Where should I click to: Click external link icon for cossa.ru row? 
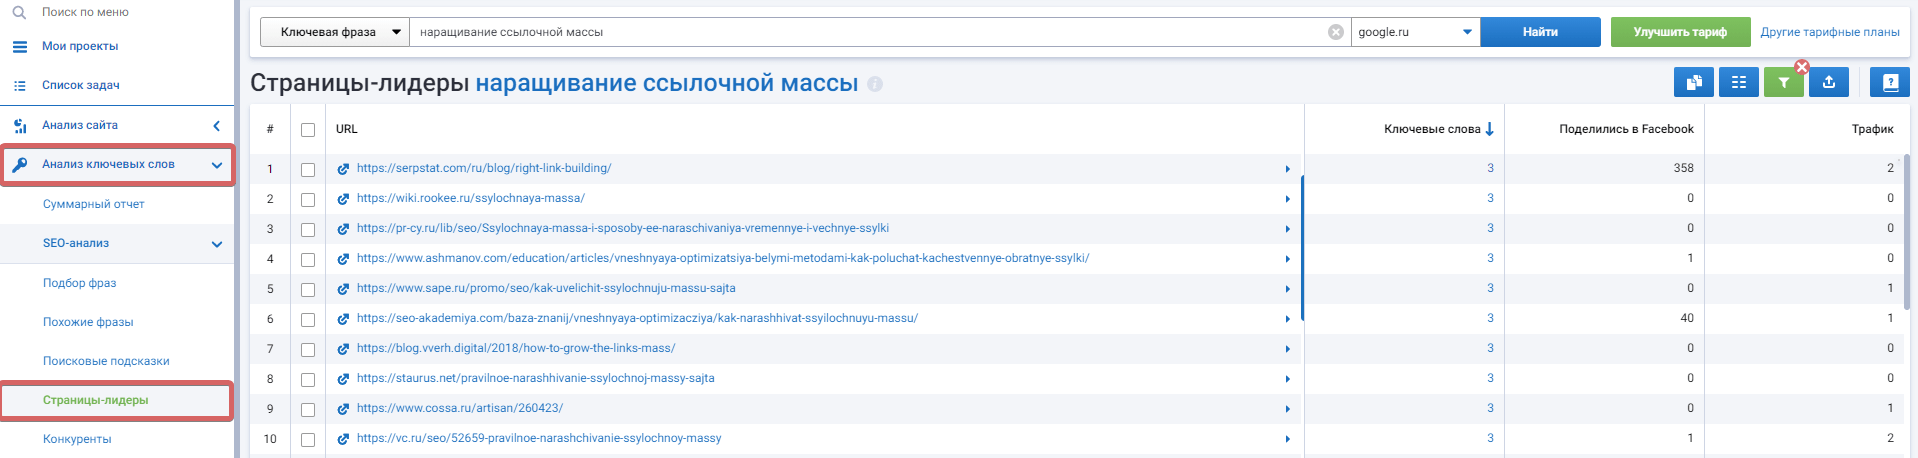(343, 409)
